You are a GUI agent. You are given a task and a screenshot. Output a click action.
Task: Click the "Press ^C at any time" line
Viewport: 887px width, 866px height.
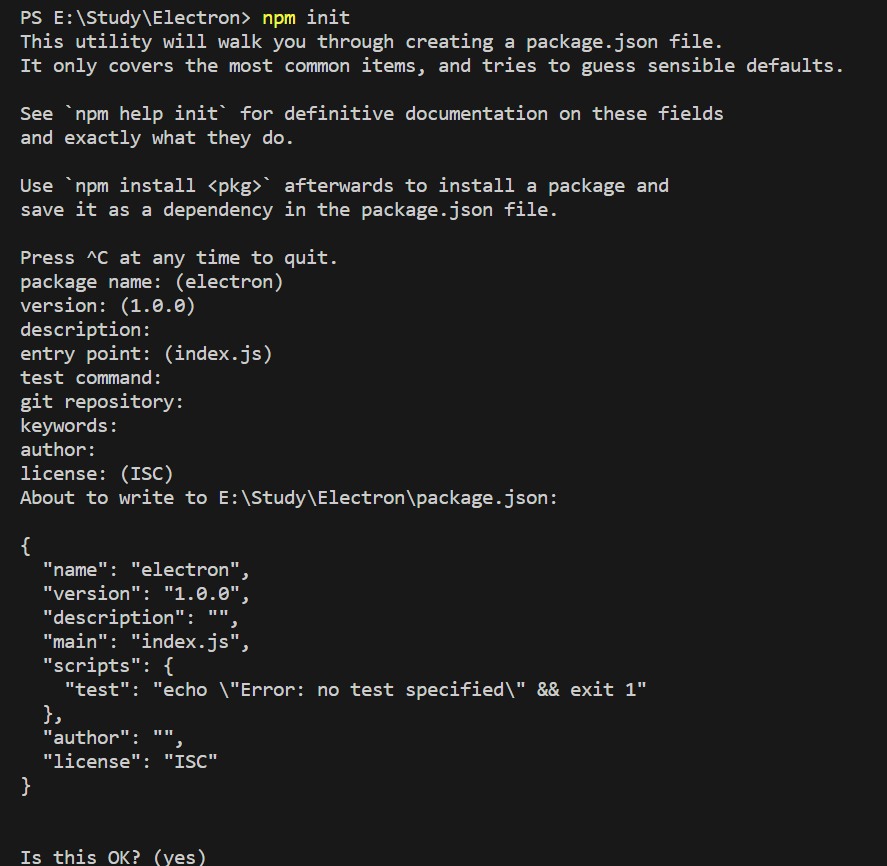(179, 258)
